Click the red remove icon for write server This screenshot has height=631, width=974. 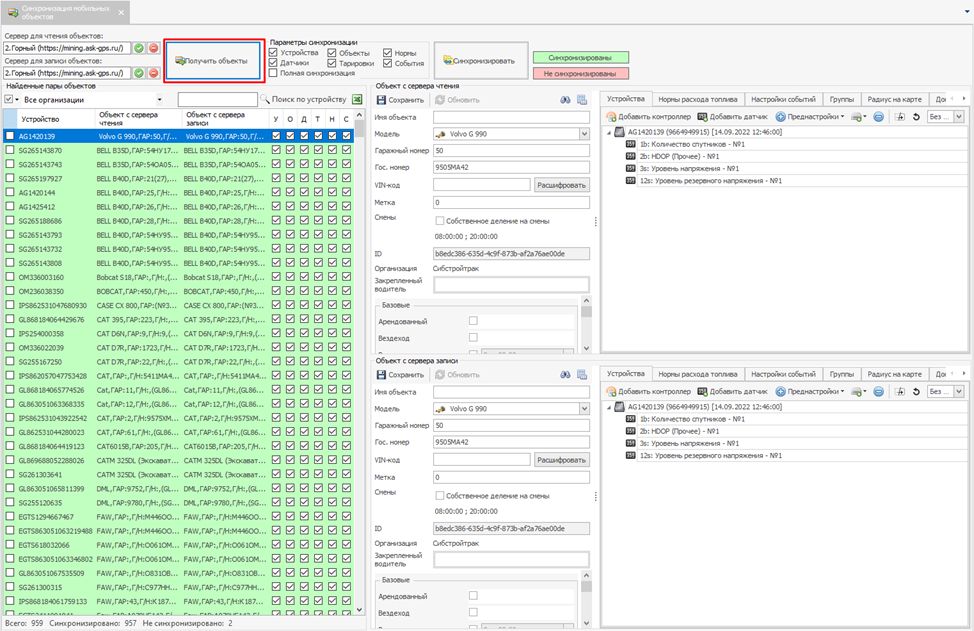click(x=153, y=73)
